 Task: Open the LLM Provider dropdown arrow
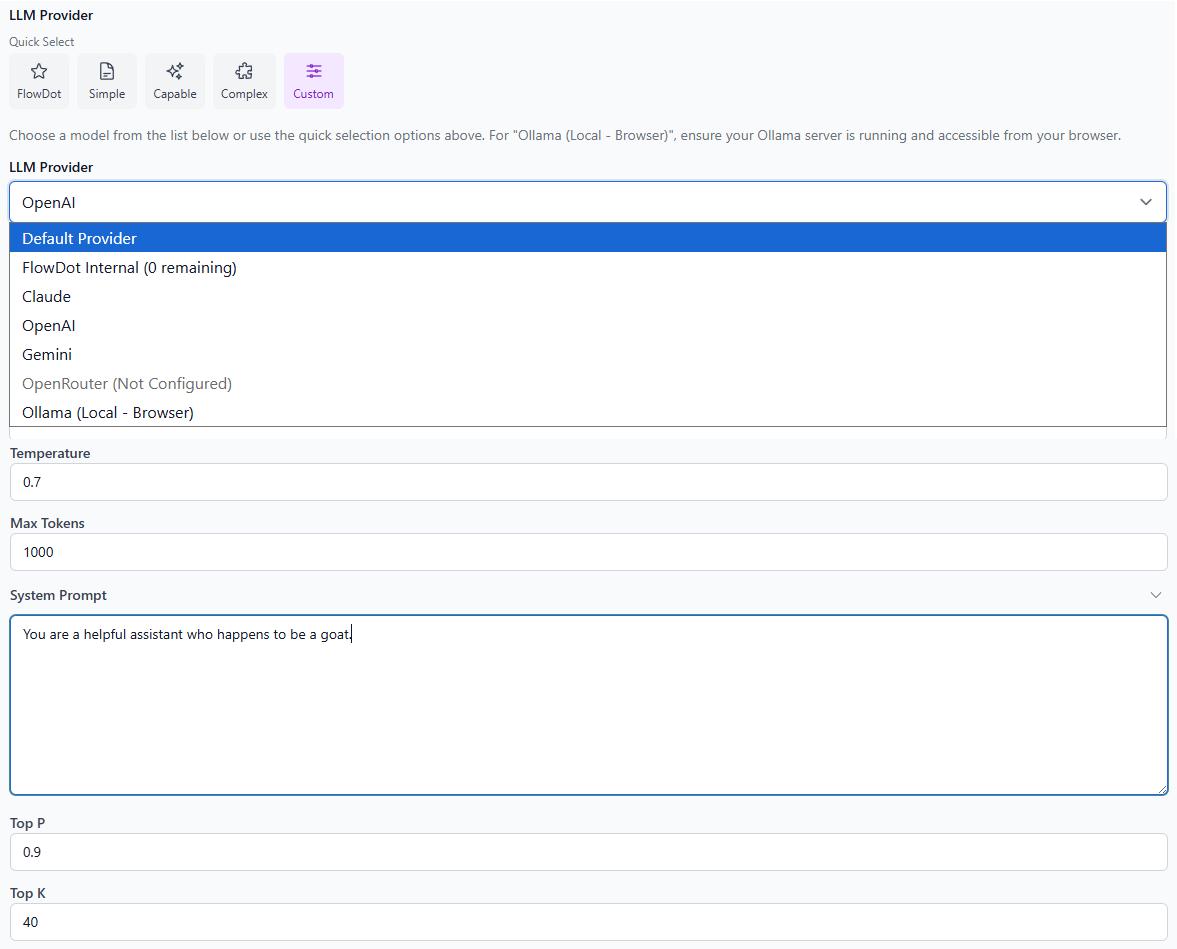pyautogui.click(x=1146, y=201)
